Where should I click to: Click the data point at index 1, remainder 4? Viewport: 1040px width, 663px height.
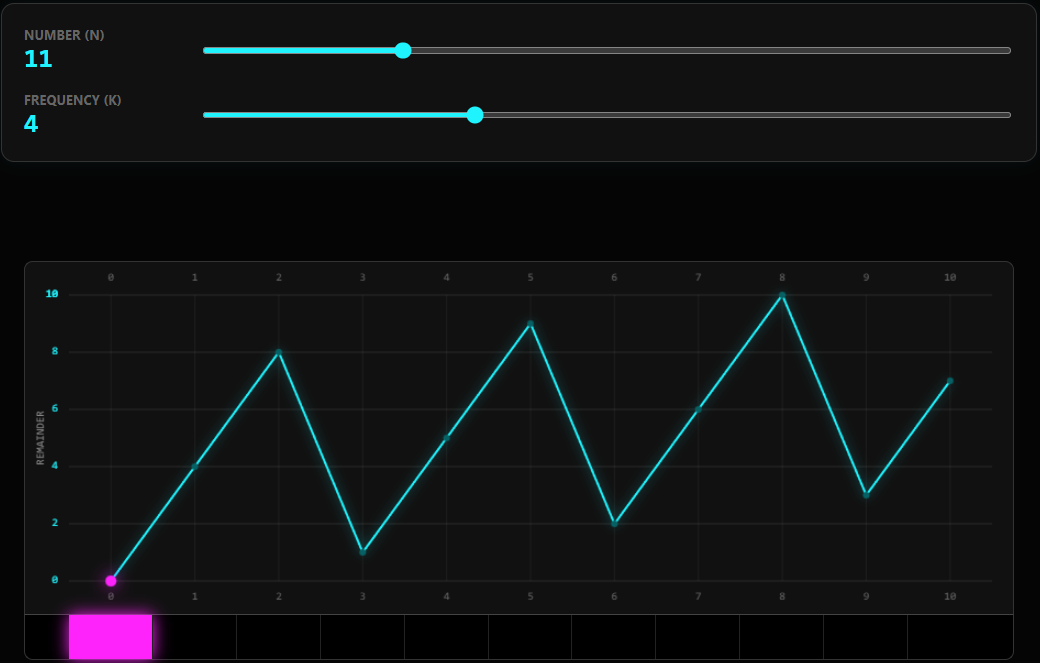click(x=195, y=467)
